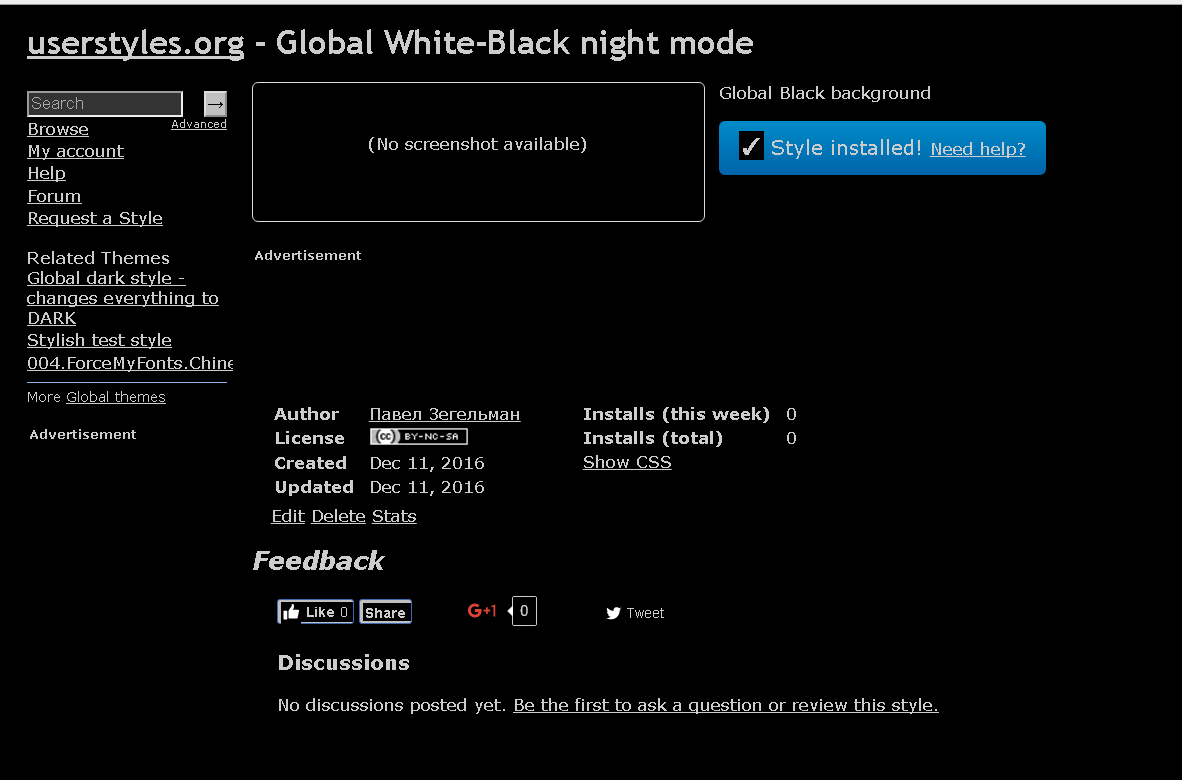Click the Google +1 icon
Image resolution: width=1182 pixels, height=780 pixels.
[x=481, y=610]
